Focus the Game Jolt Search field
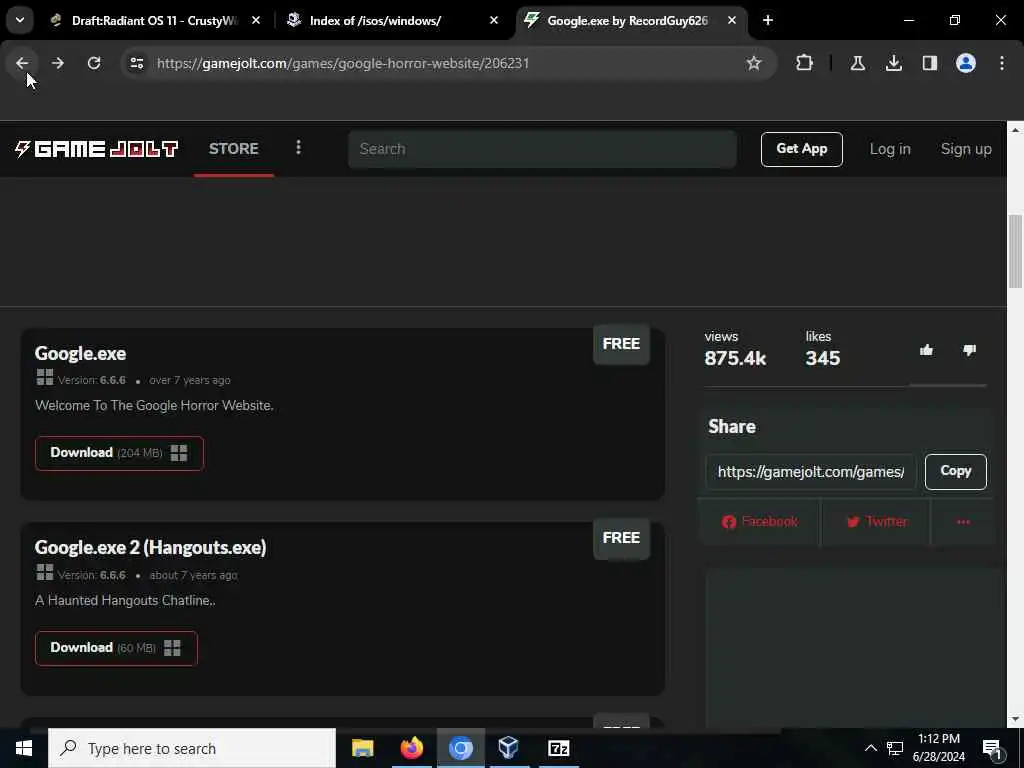 click(x=542, y=149)
